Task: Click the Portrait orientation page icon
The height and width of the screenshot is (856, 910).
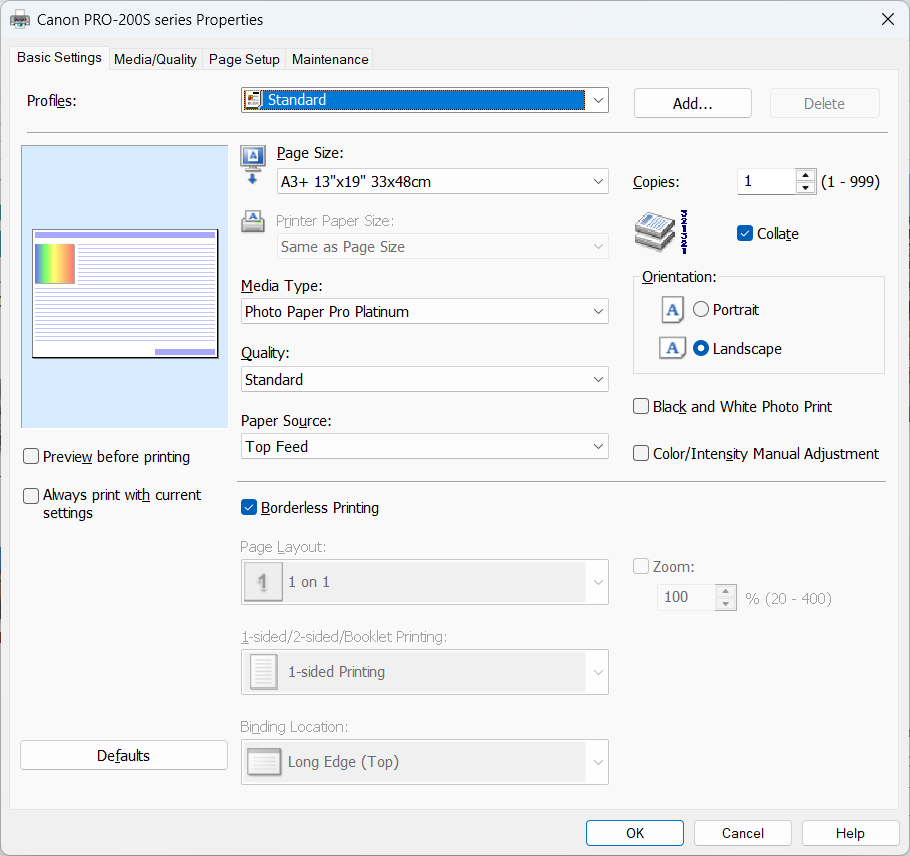Action: pos(673,310)
